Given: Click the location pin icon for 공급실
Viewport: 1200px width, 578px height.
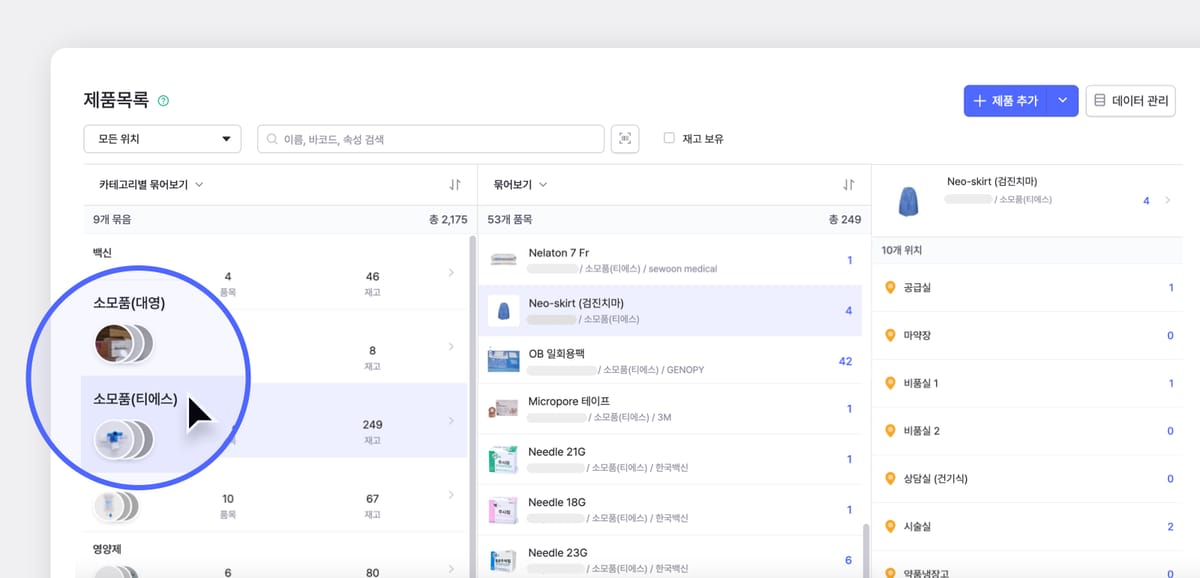Looking at the screenshot, I should pos(890,288).
